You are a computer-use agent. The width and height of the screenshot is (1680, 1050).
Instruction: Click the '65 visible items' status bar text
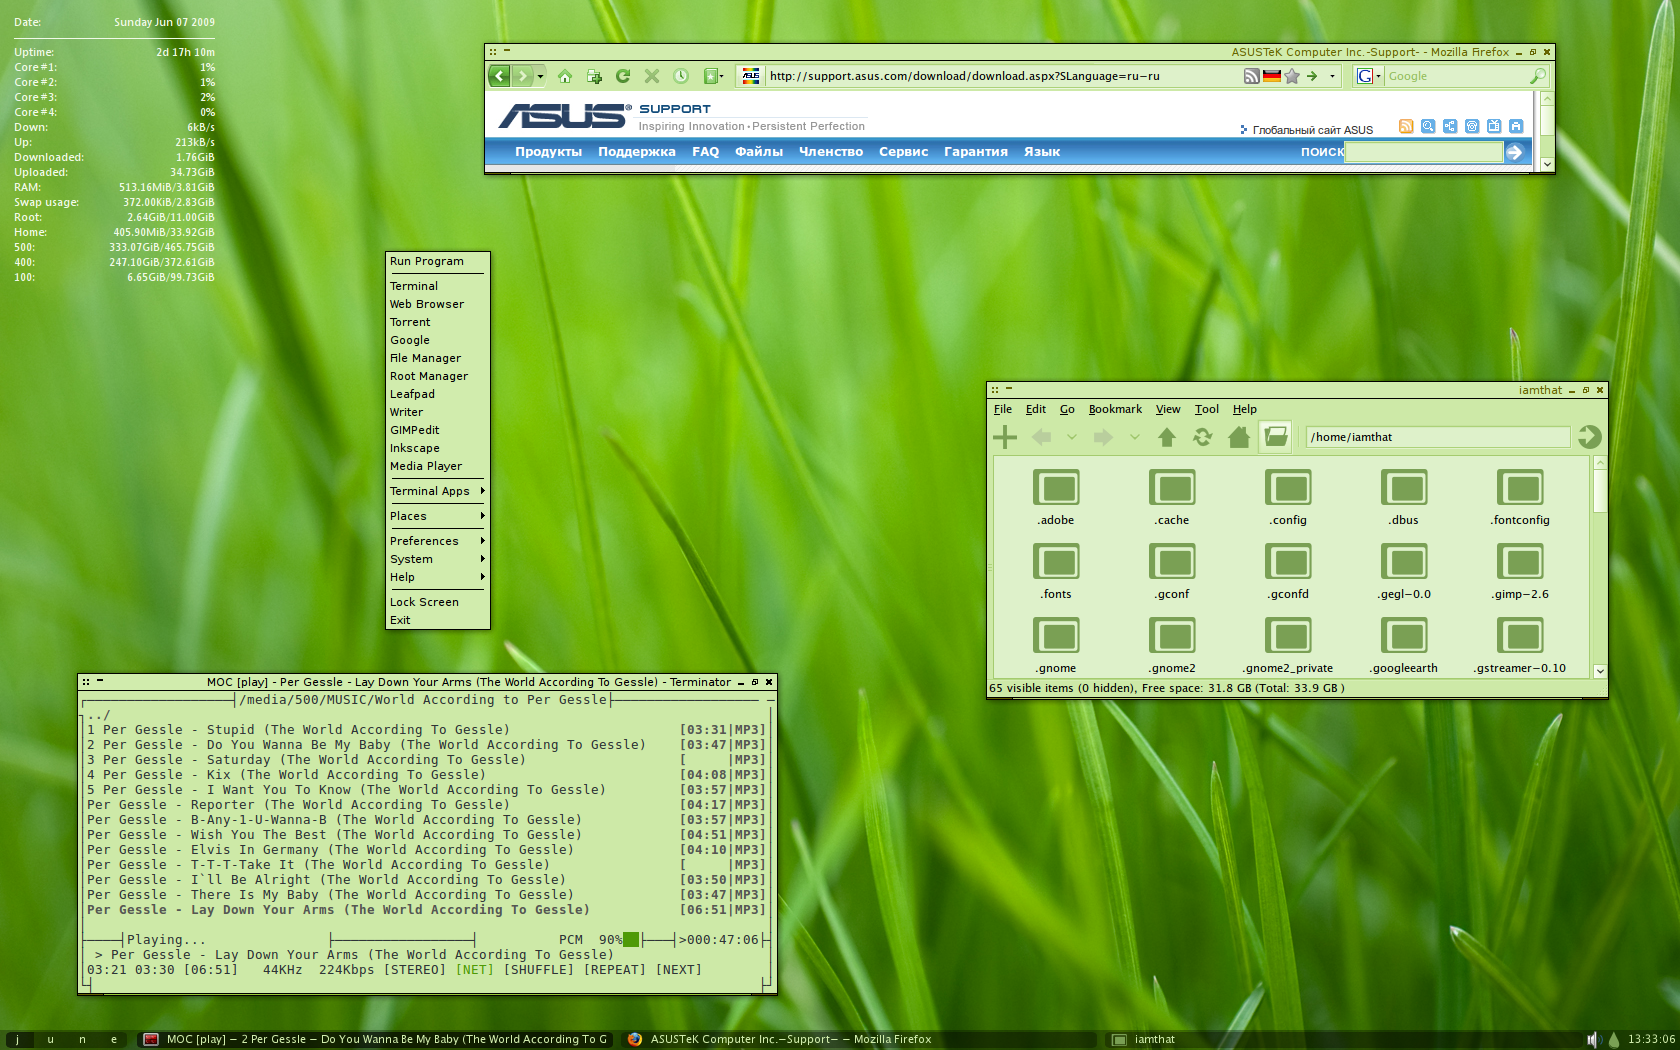1166,688
